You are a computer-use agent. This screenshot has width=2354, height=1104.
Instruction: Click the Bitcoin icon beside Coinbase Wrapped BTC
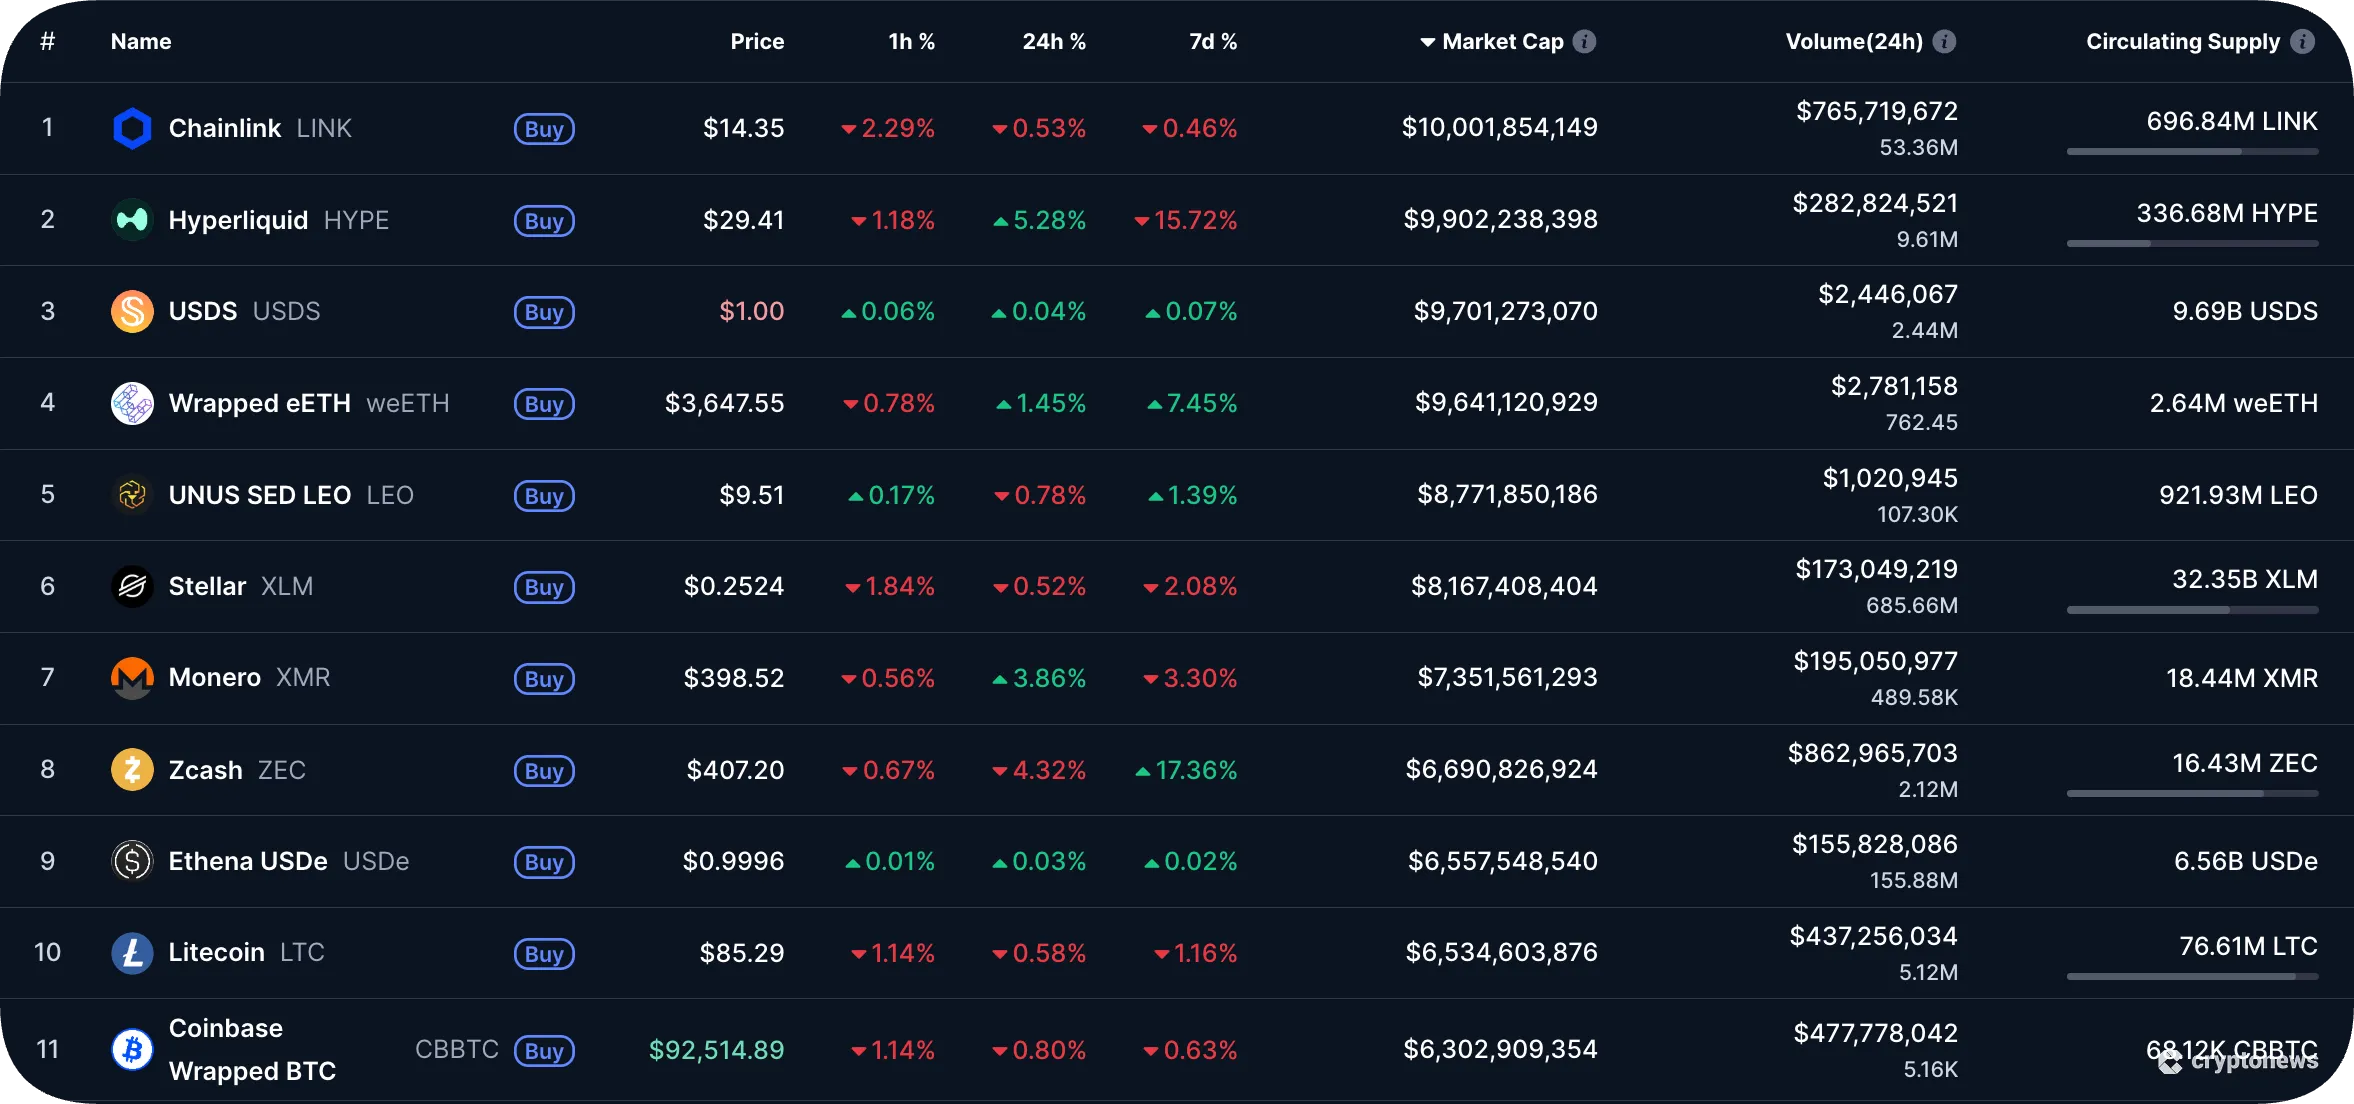[132, 1048]
